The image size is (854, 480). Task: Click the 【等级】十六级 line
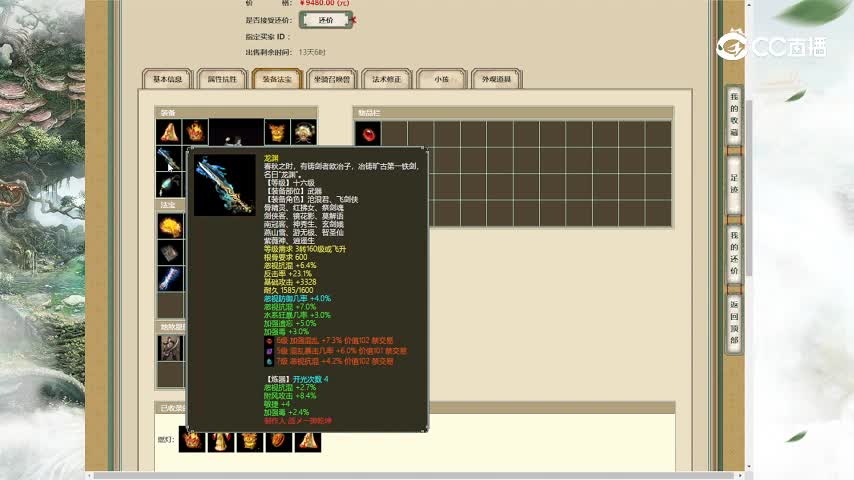(x=289, y=183)
